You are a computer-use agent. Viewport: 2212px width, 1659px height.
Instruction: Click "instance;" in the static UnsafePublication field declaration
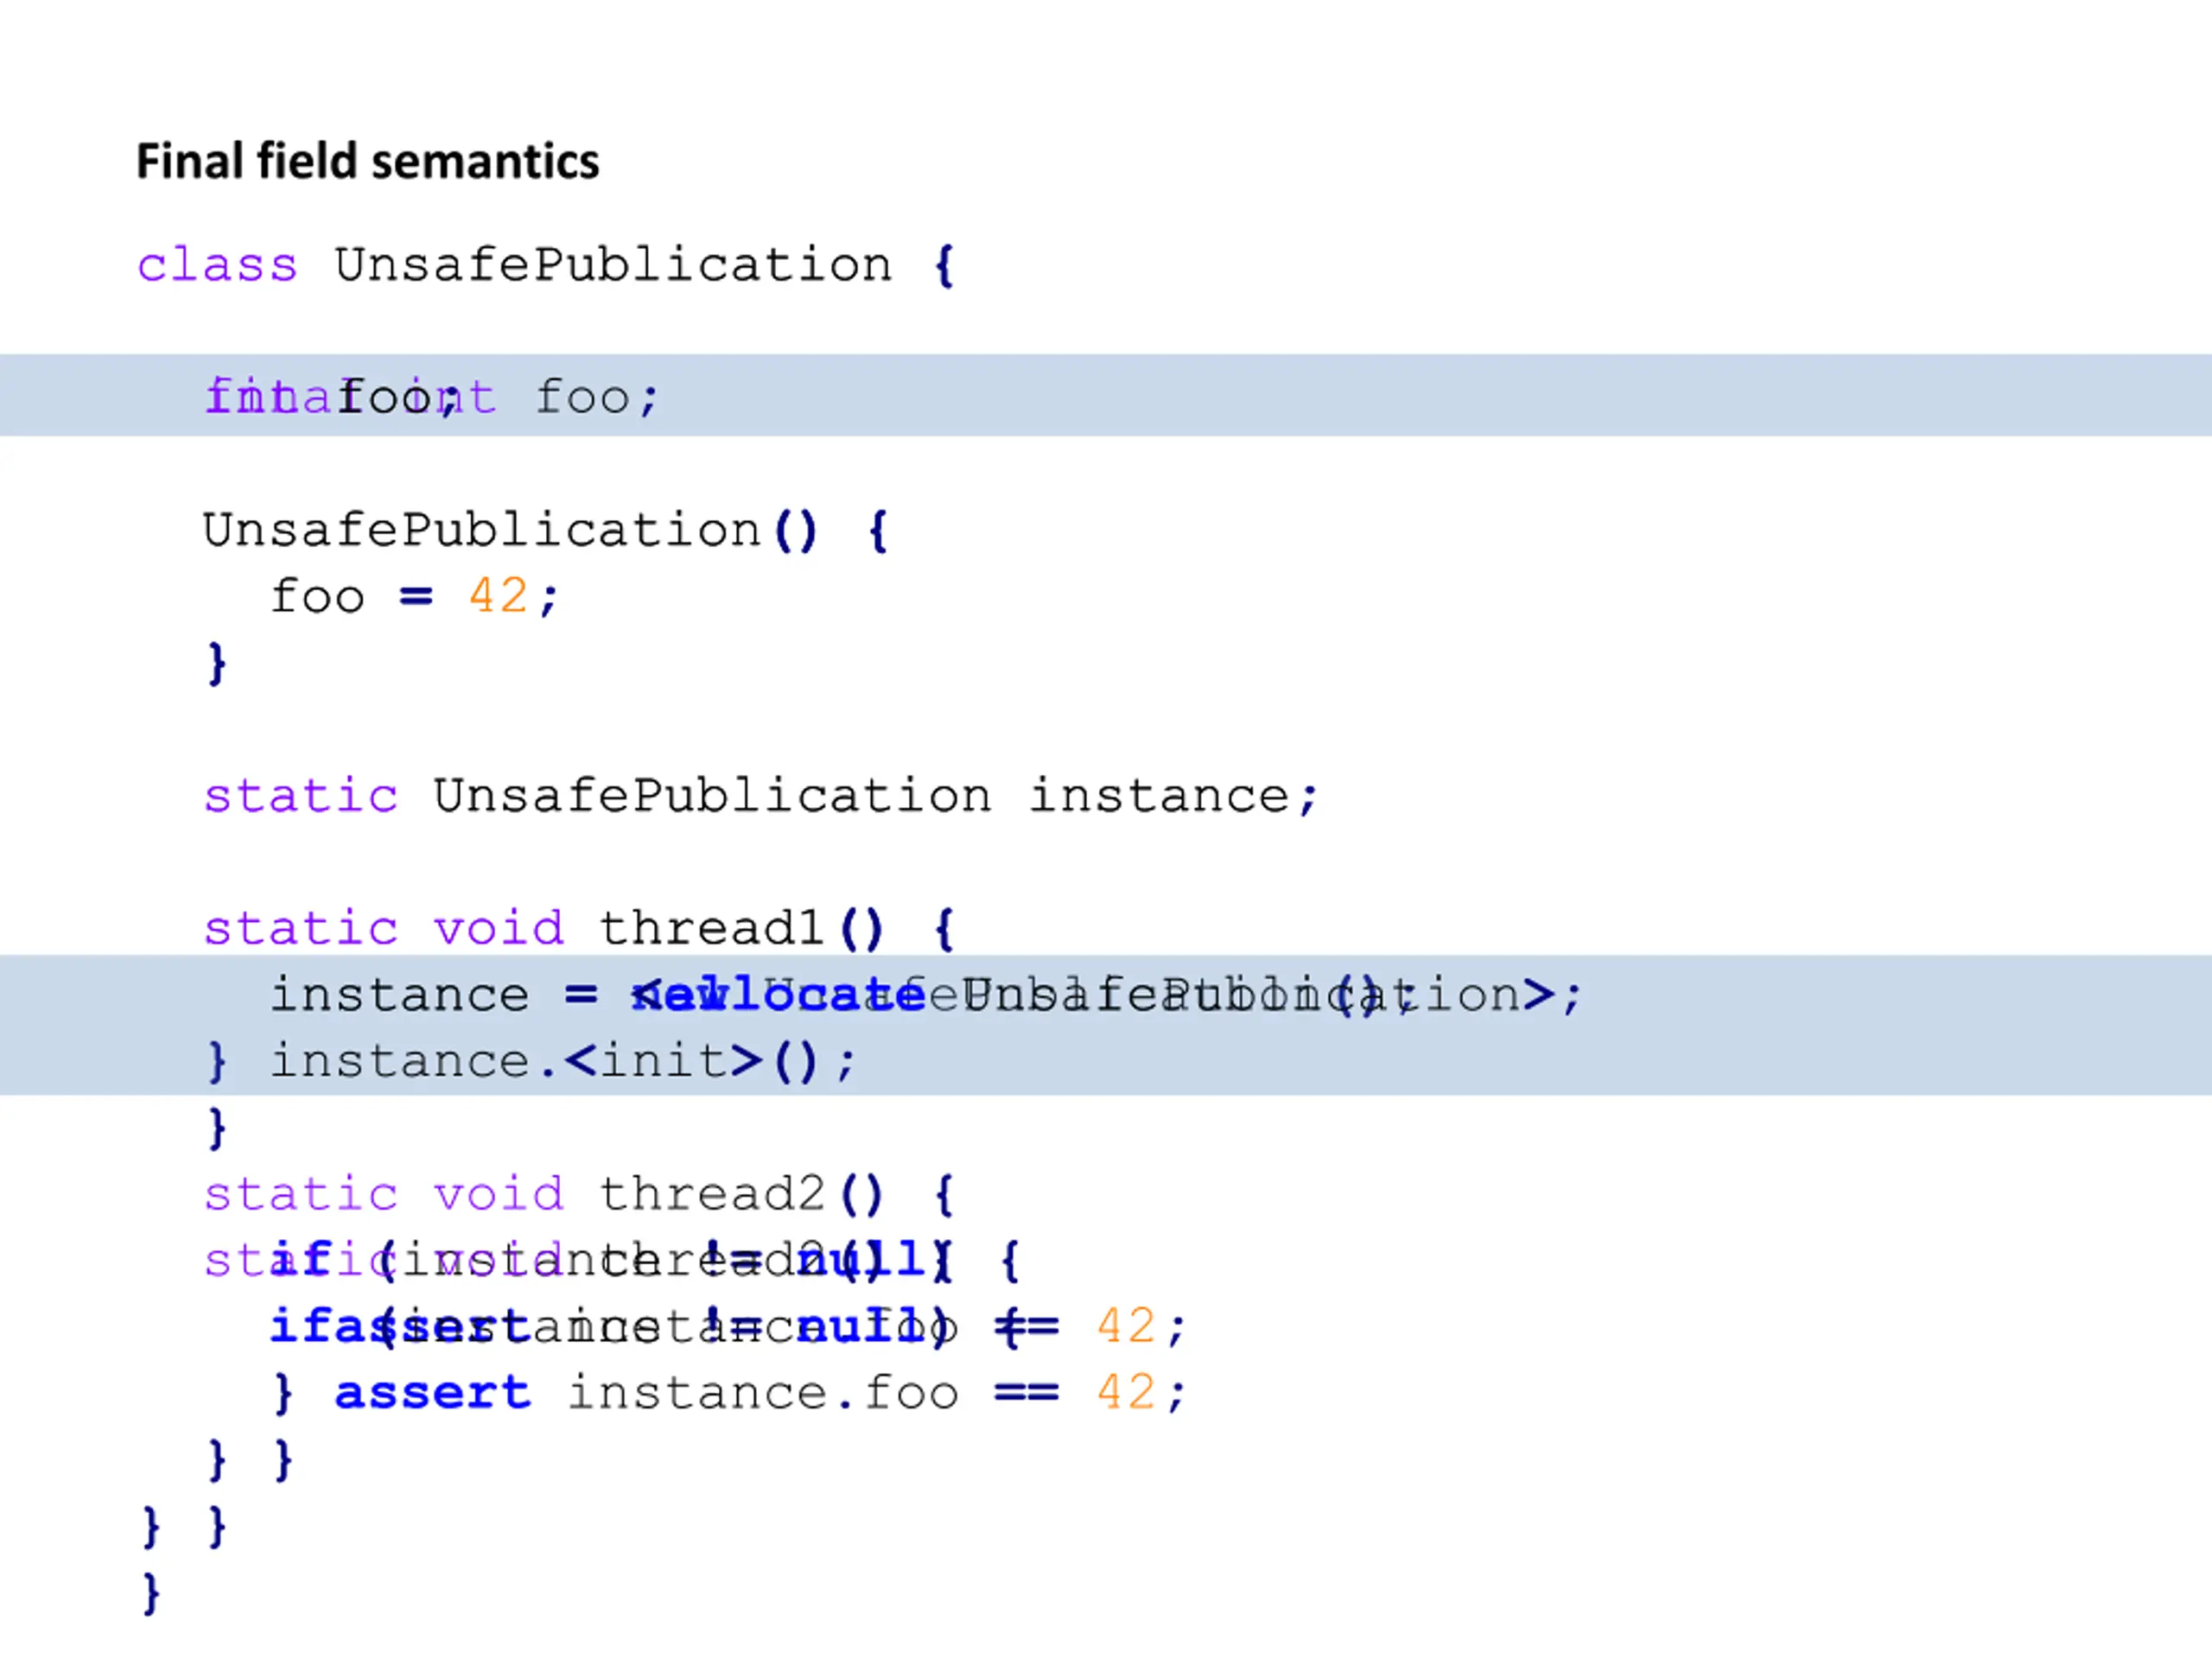click(x=1174, y=797)
